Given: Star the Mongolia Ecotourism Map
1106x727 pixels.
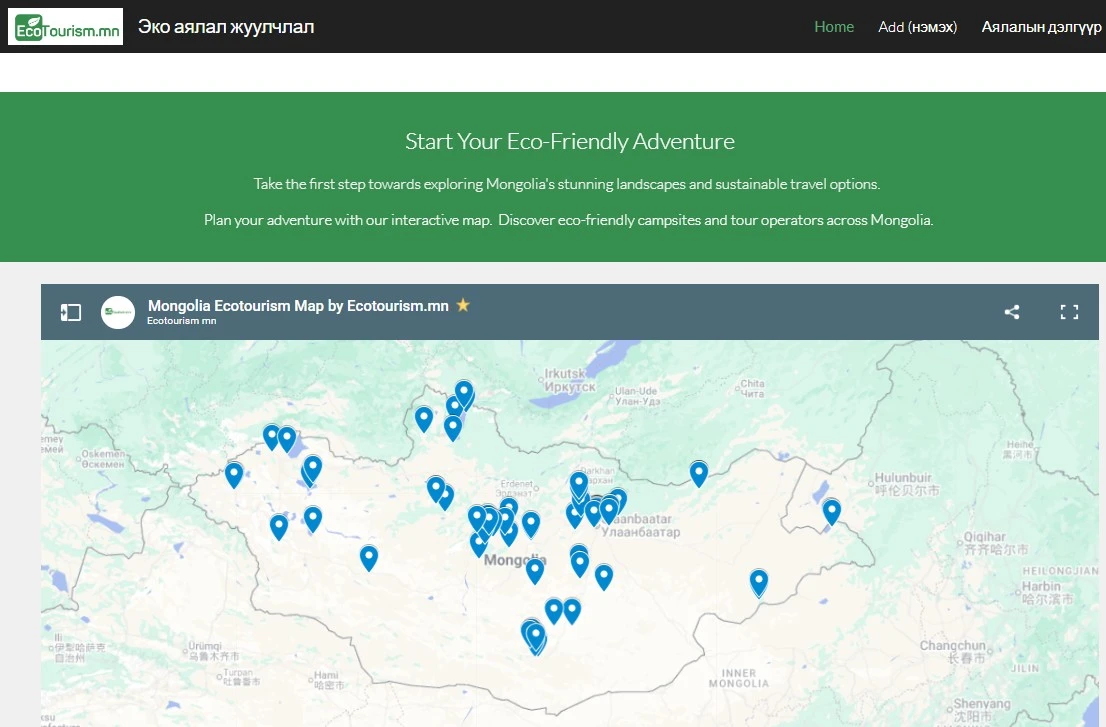Looking at the screenshot, I should pyautogui.click(x=463, y=305).
